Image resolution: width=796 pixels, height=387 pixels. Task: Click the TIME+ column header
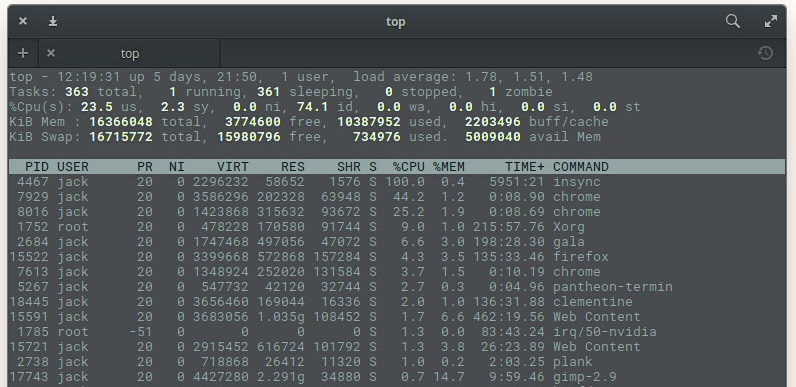coord(524,167)
